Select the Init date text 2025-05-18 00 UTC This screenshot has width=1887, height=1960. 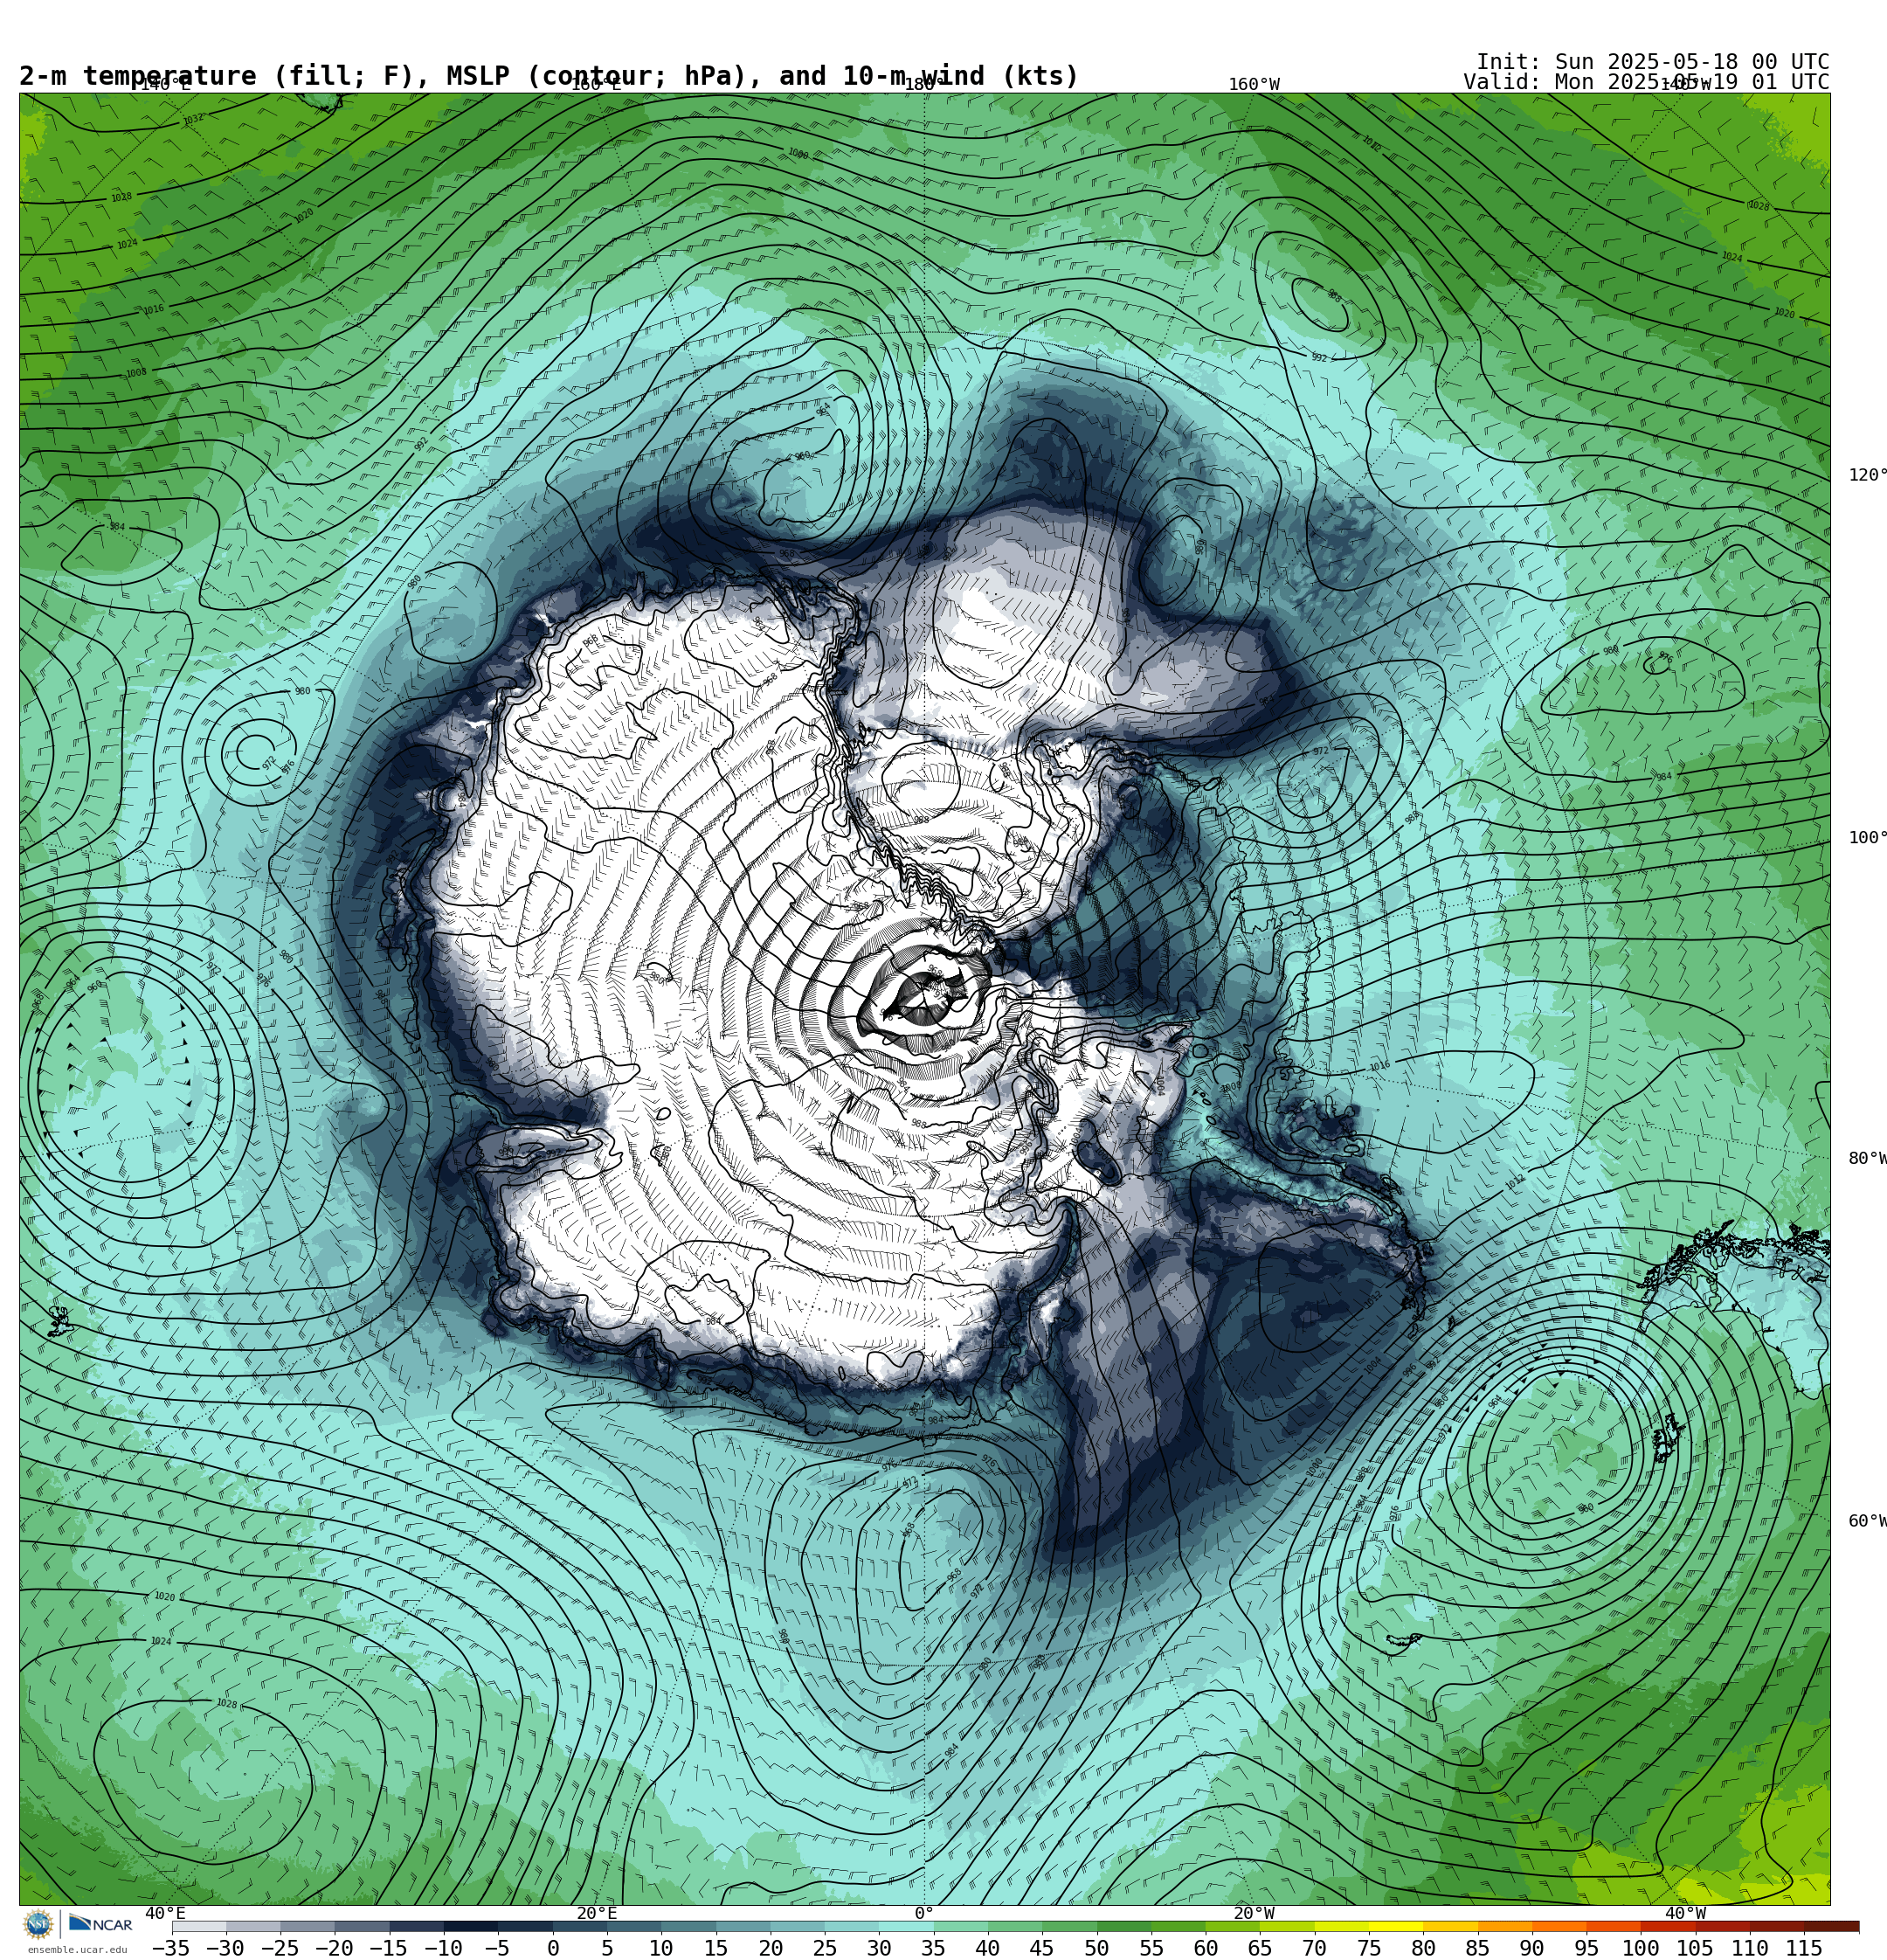(x=1718, y=62)
